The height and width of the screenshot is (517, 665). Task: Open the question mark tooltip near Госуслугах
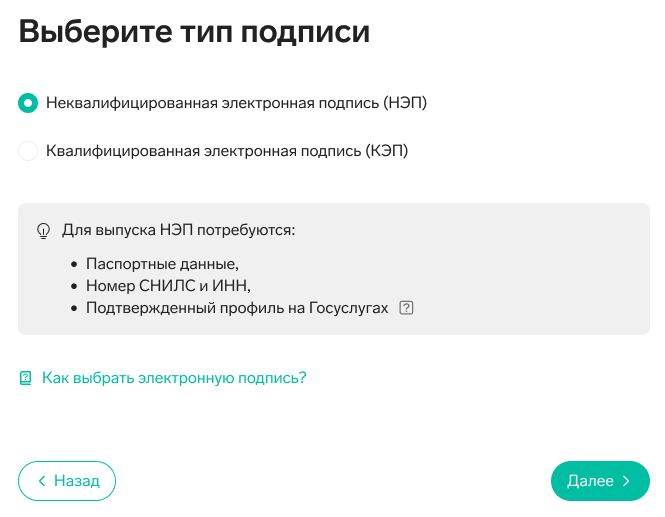405,308
